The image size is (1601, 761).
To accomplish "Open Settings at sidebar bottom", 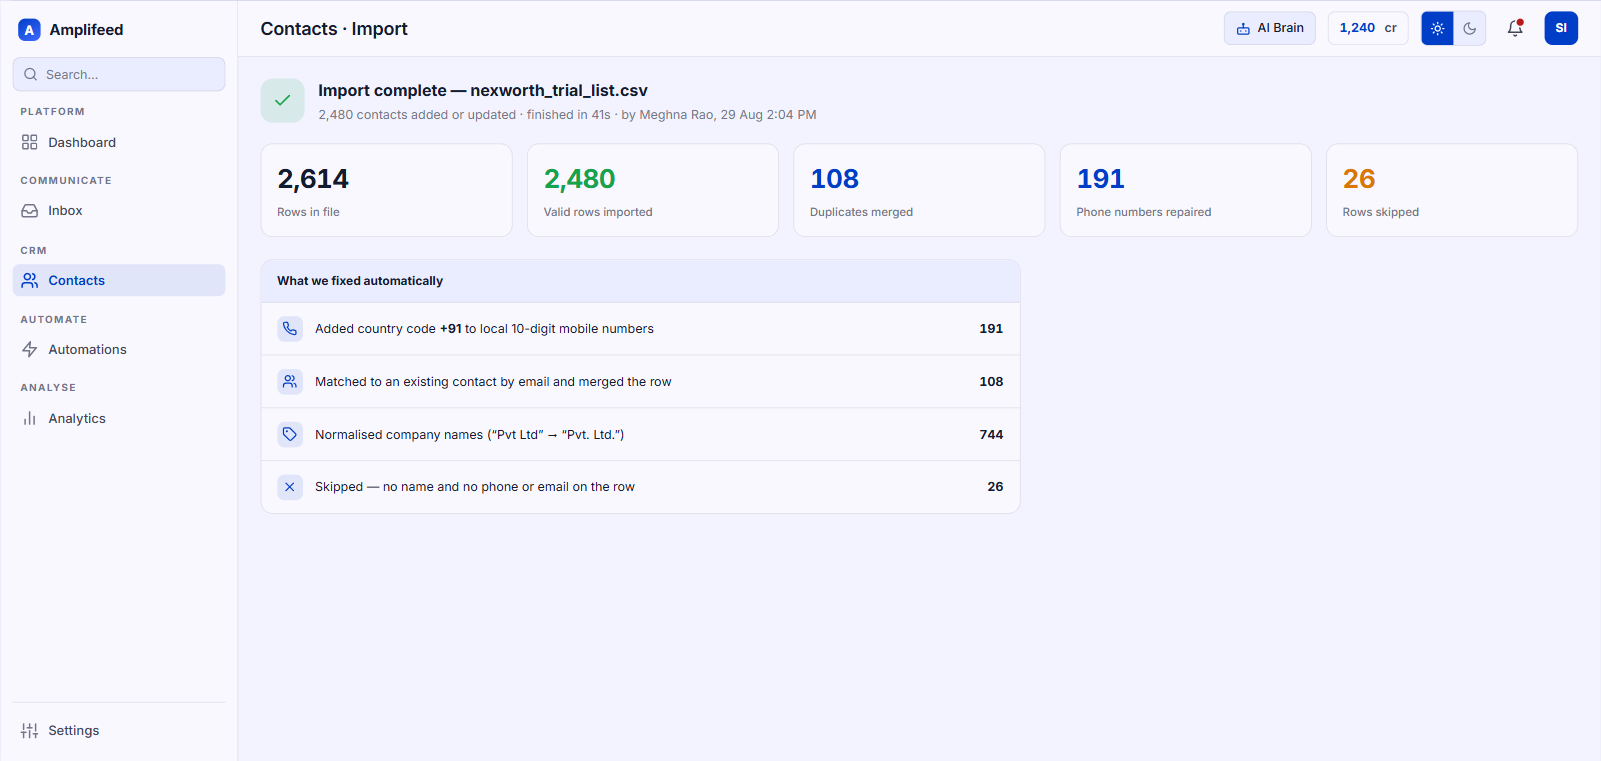I will point(119,731).
